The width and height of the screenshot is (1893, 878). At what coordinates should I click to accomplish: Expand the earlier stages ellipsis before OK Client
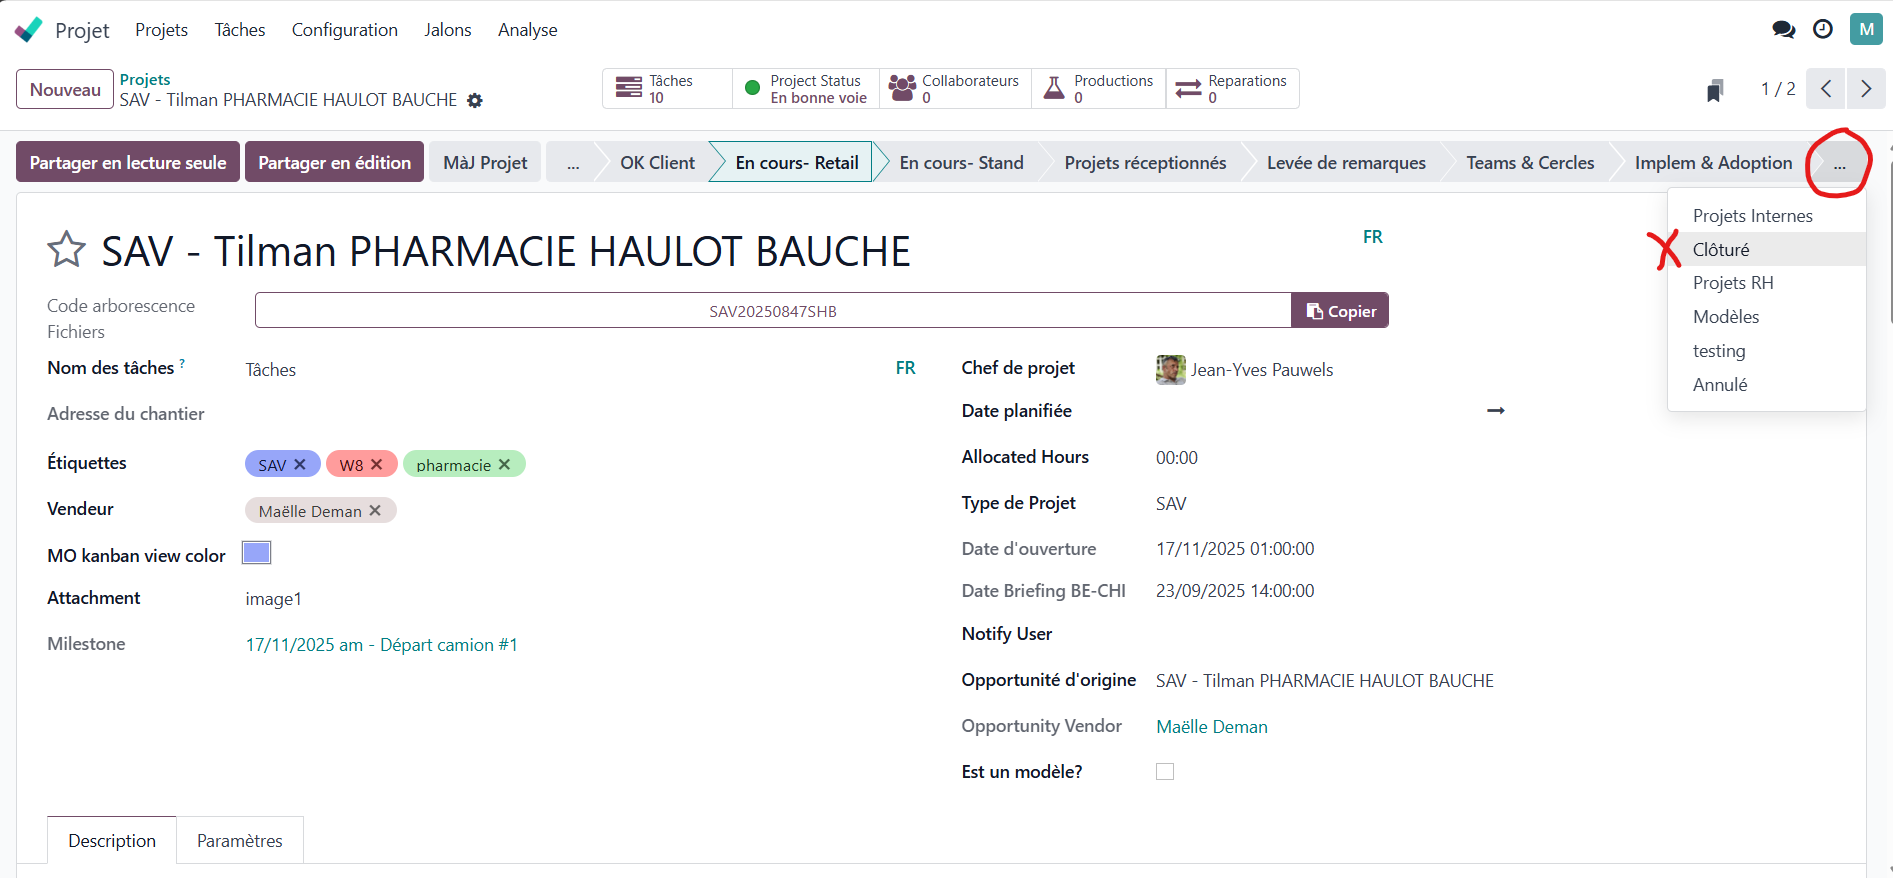(x=573, y=163)
